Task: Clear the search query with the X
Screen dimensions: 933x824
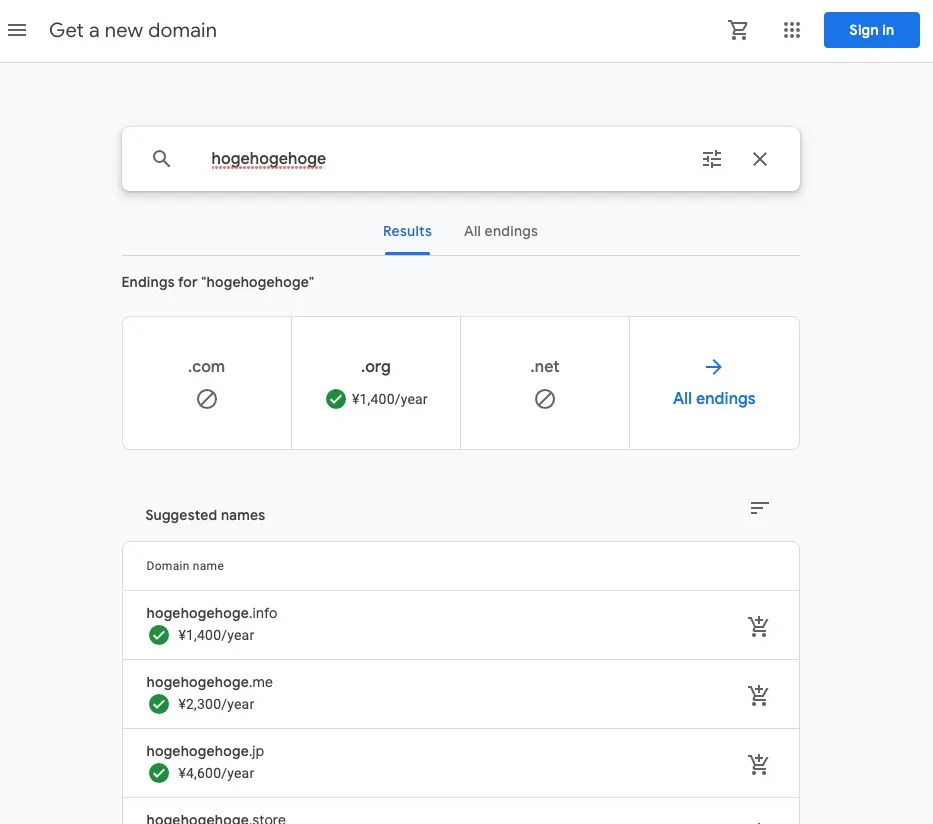Action: point(760,158)
